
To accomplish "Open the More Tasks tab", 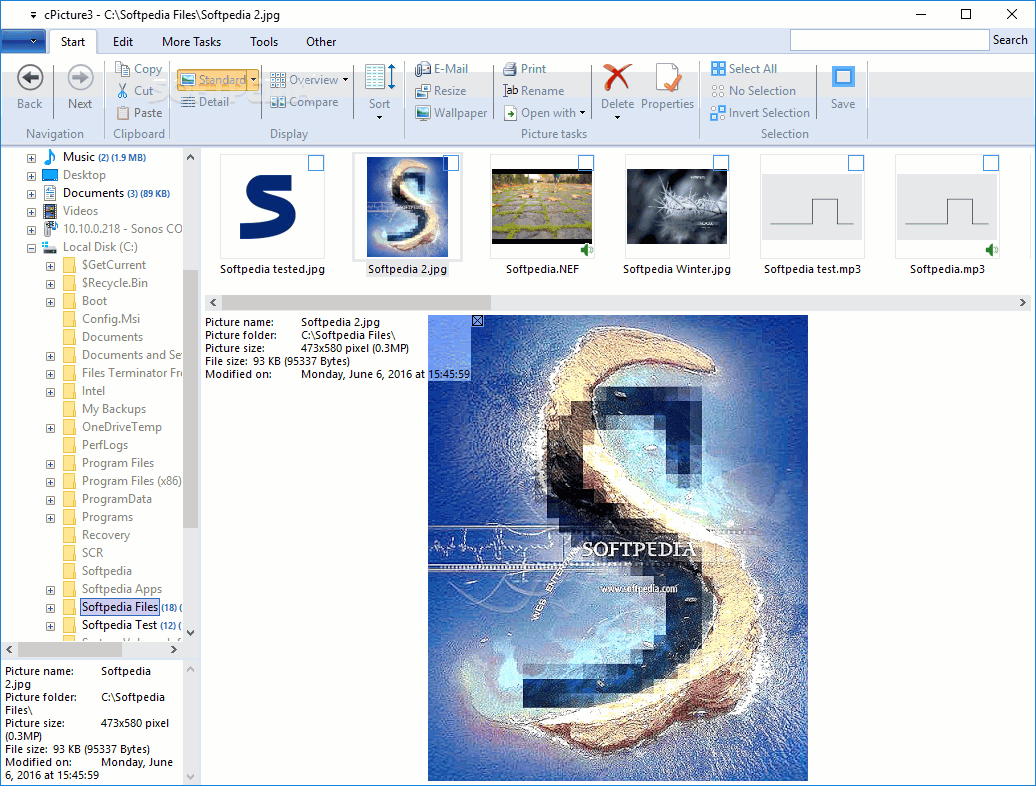I will click(x=192, y=42).
